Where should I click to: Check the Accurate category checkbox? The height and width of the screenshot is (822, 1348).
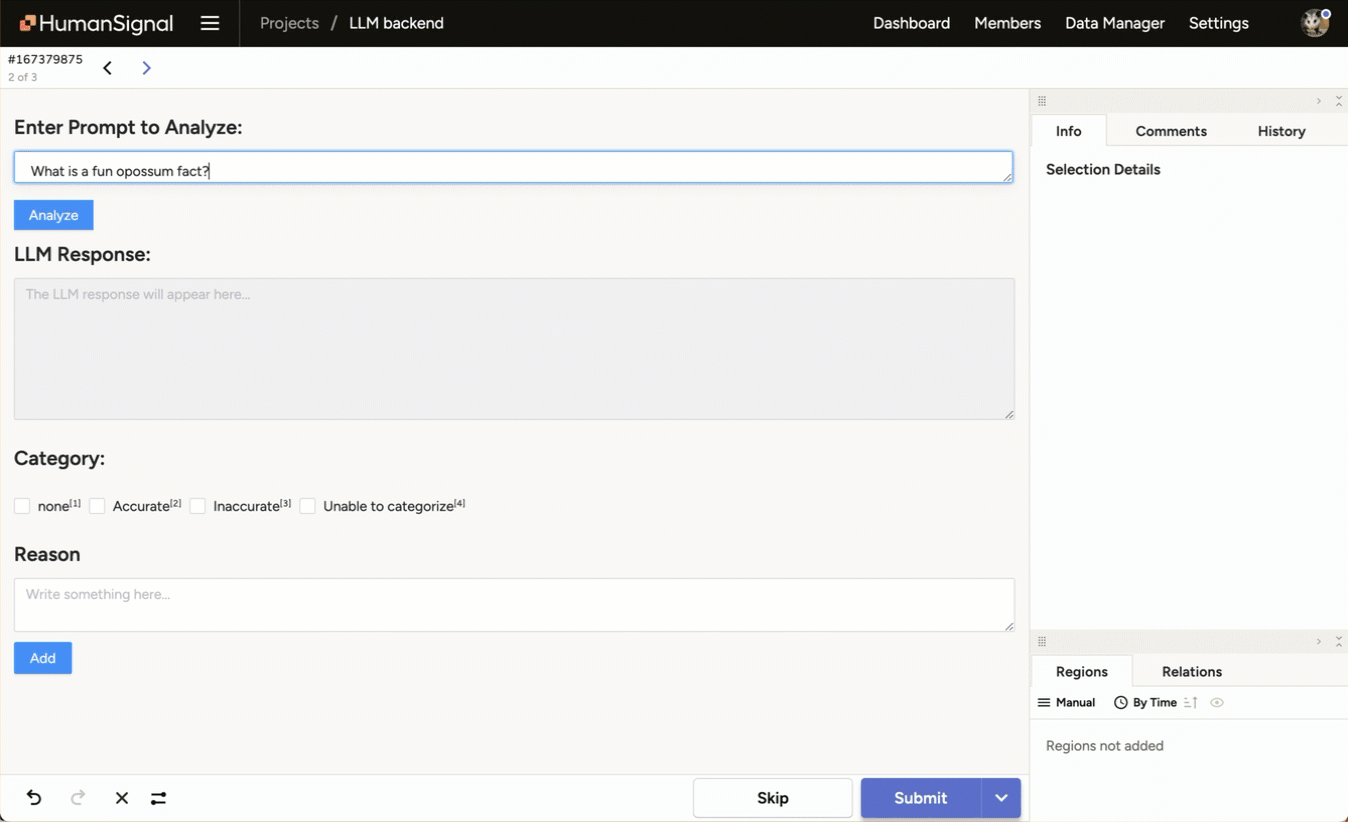click(97, 506)
